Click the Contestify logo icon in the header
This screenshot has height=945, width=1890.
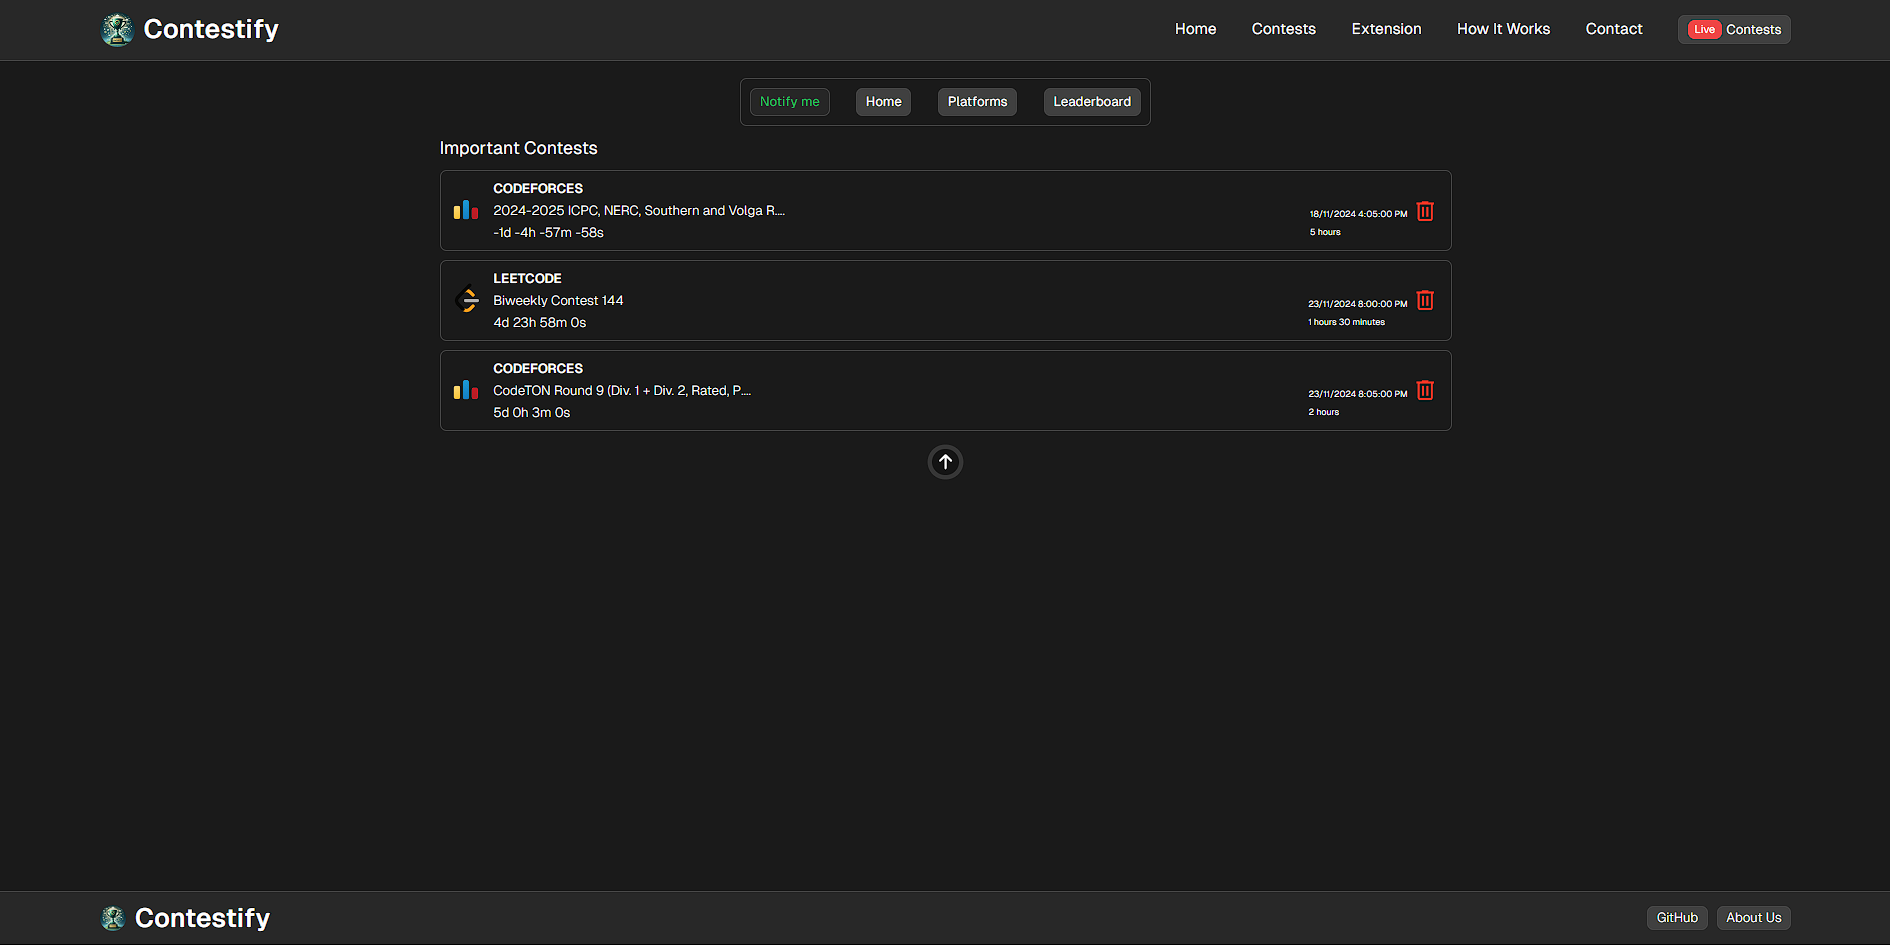117,29
